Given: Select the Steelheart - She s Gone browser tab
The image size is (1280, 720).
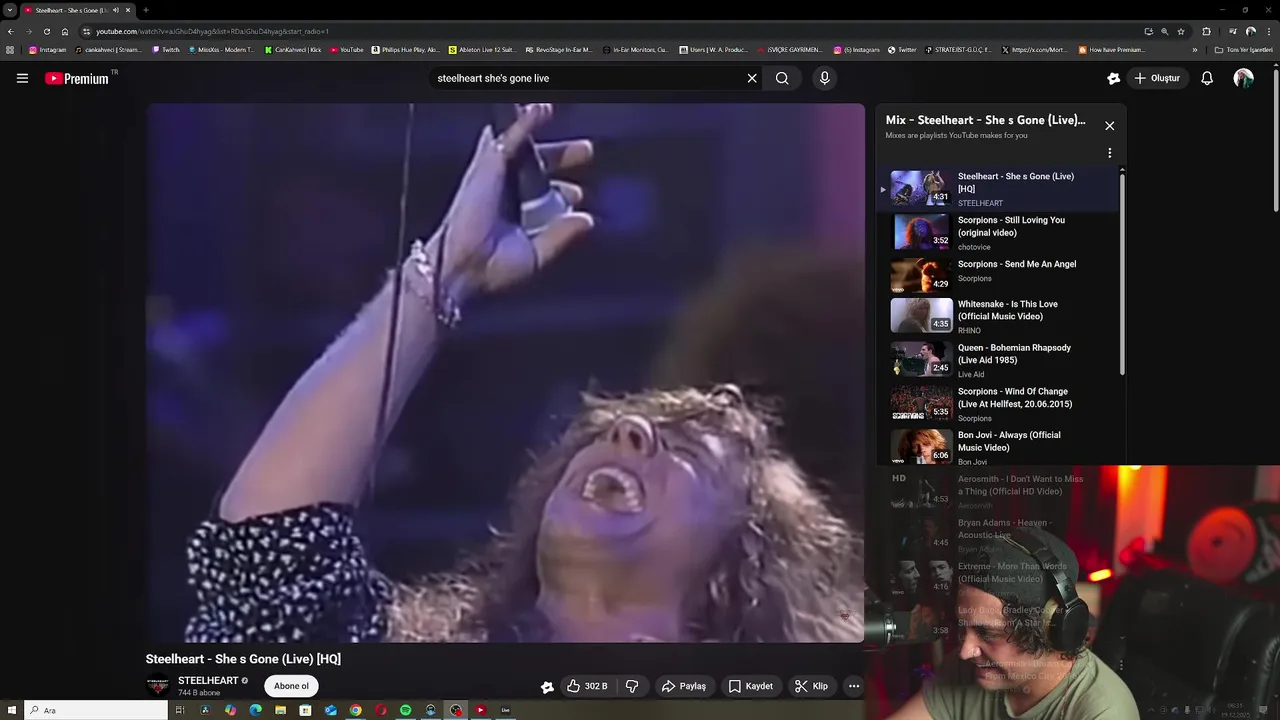Looking at the screenshot, I should tap(78, 10).
